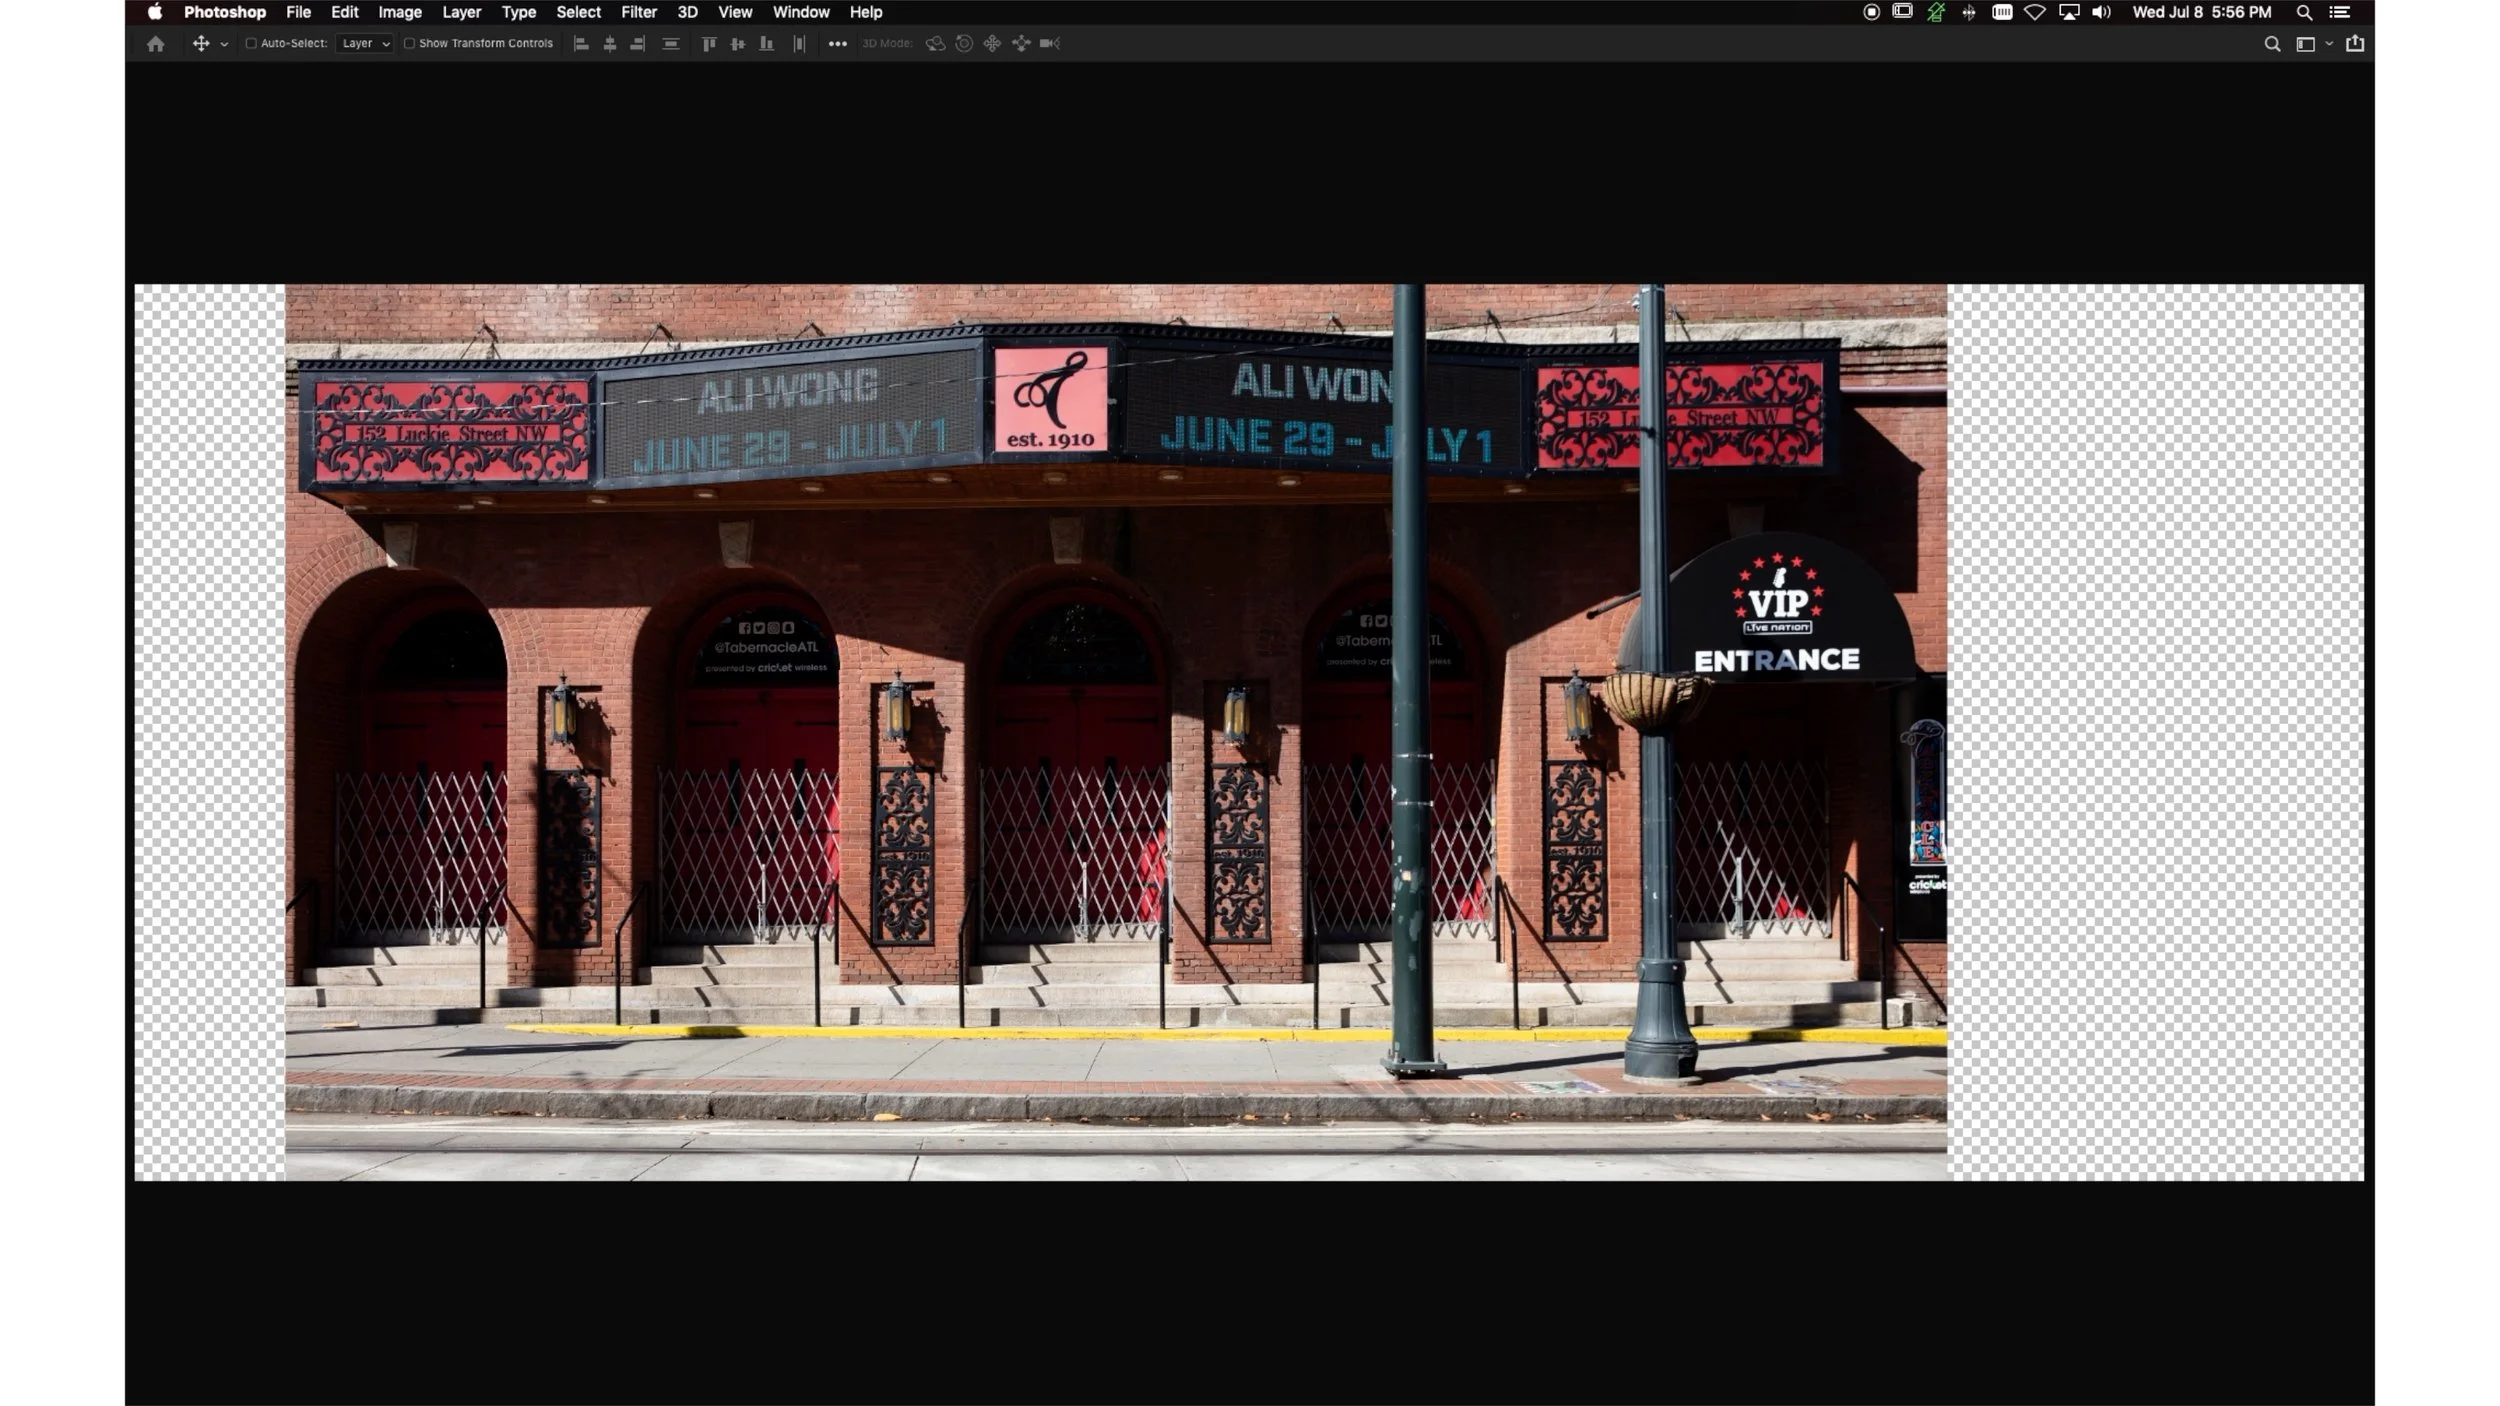The width and height of the screenshot is (2500, 1406).
Task: Open Photoshop search magnifier in options bar
Action: pos(2272,44)
